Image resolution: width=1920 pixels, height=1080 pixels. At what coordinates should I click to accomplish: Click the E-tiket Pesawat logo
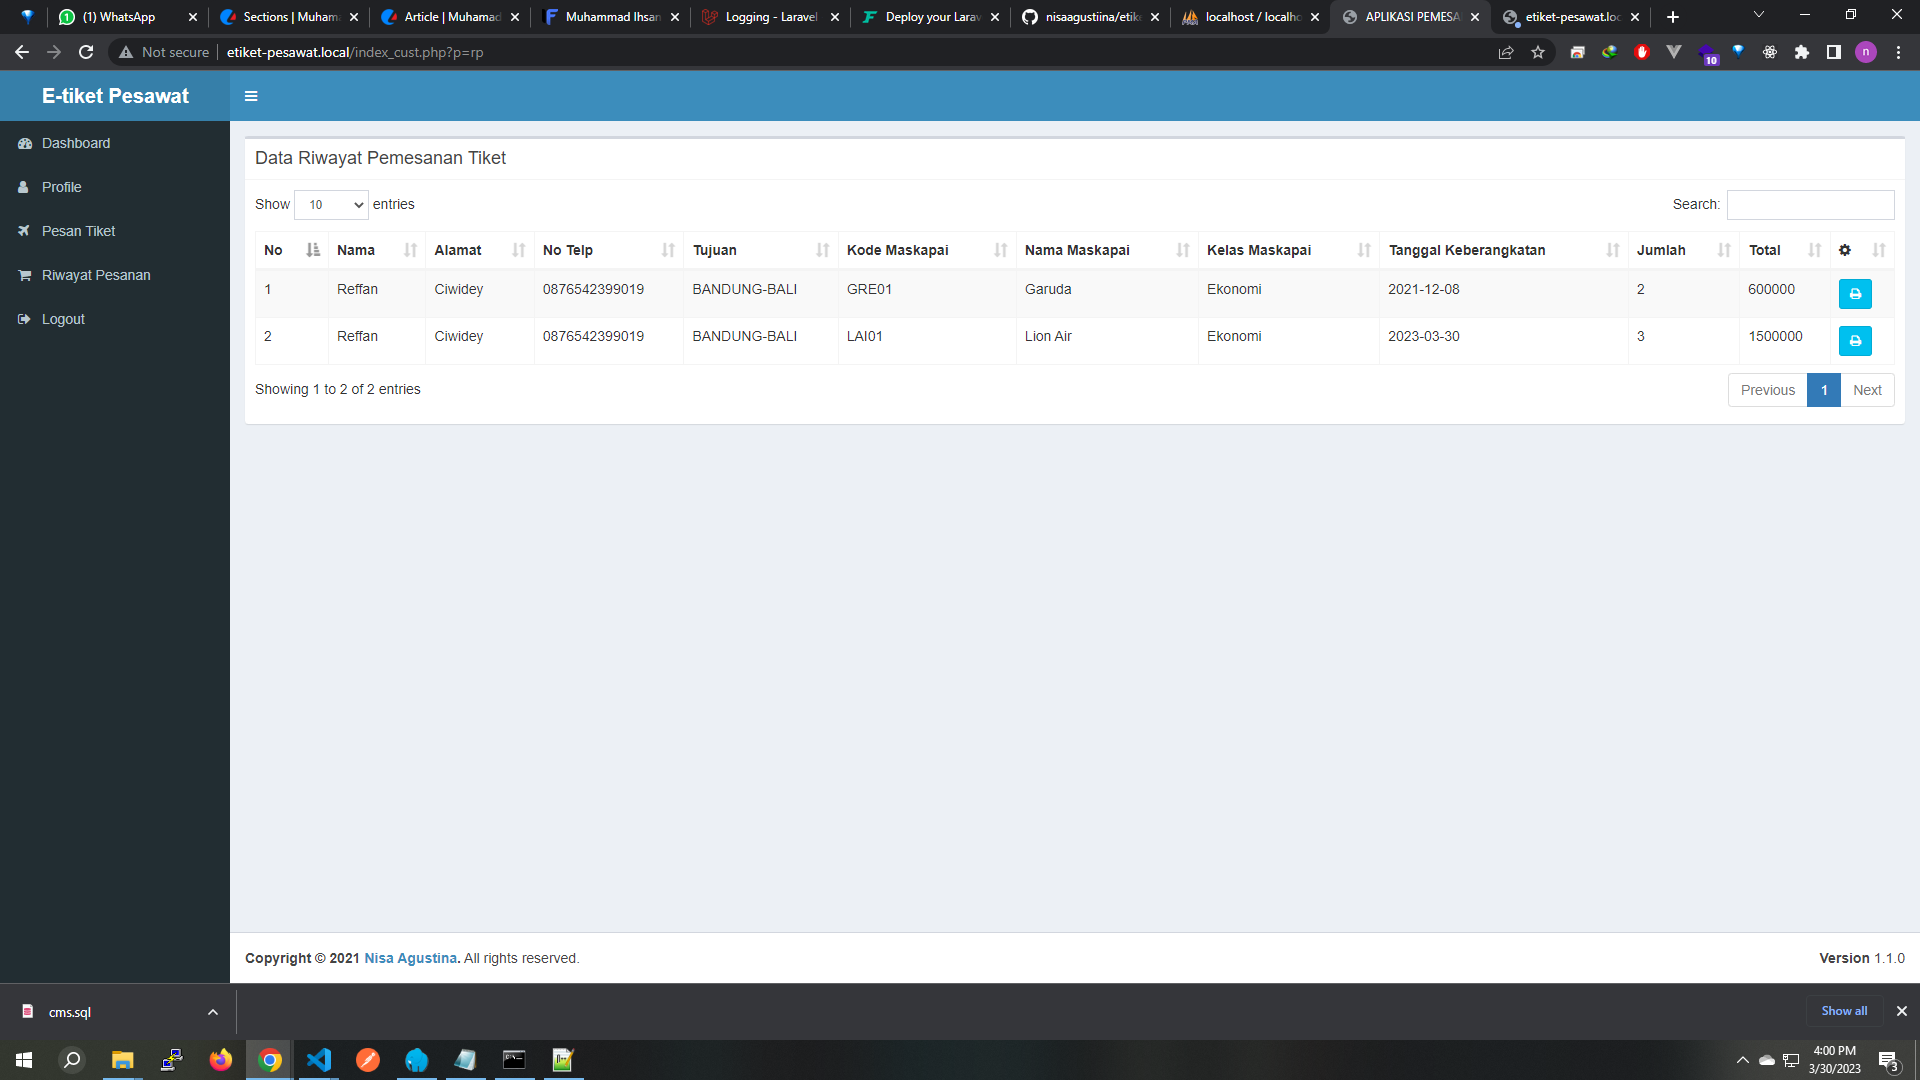pyautogui.click(x=115, y=96)
